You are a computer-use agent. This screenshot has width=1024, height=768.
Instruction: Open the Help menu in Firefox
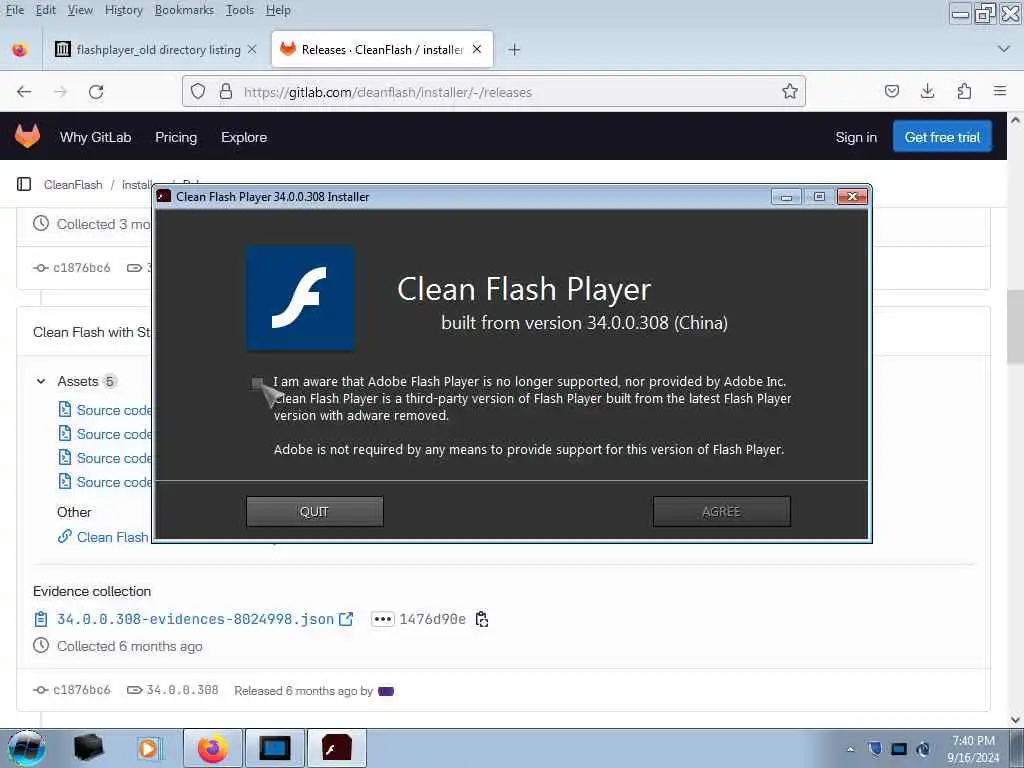[278, 10]
